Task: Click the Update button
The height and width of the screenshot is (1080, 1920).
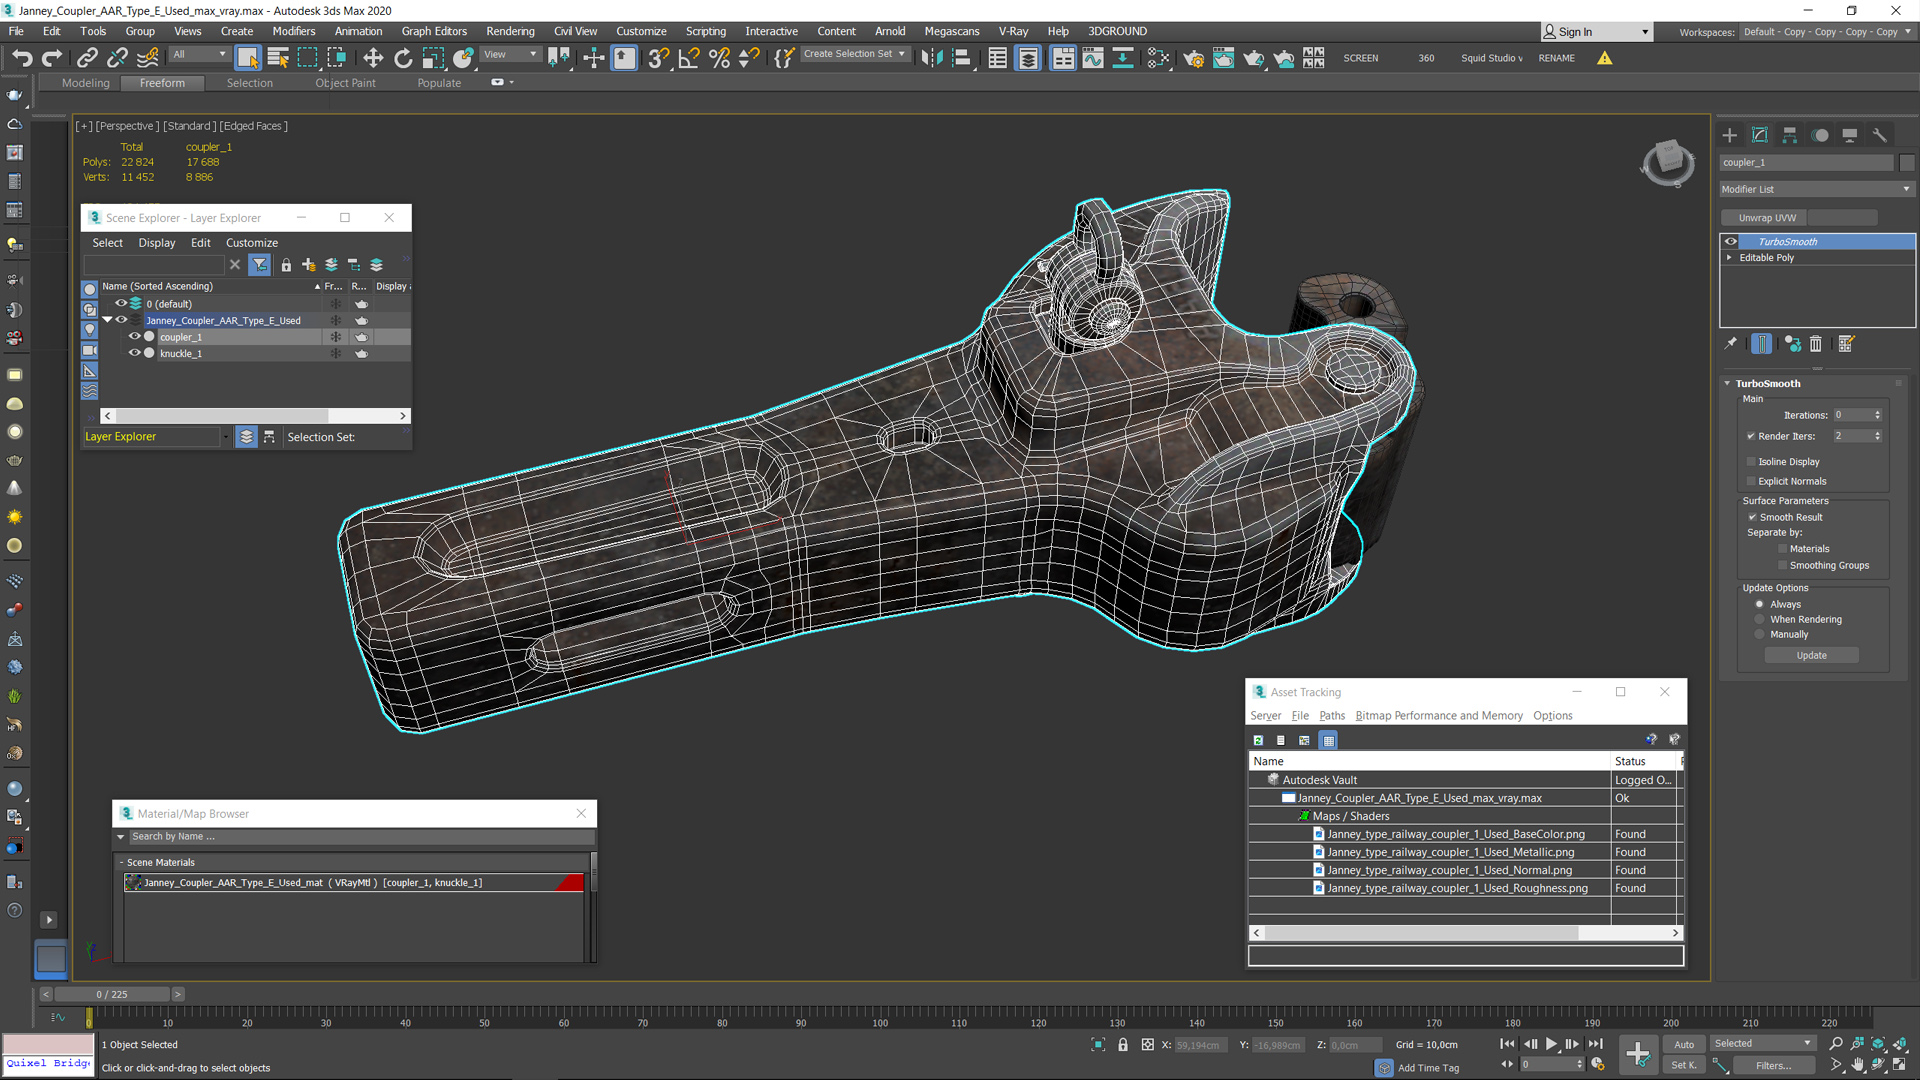Action: click(x=1811, y=655)
